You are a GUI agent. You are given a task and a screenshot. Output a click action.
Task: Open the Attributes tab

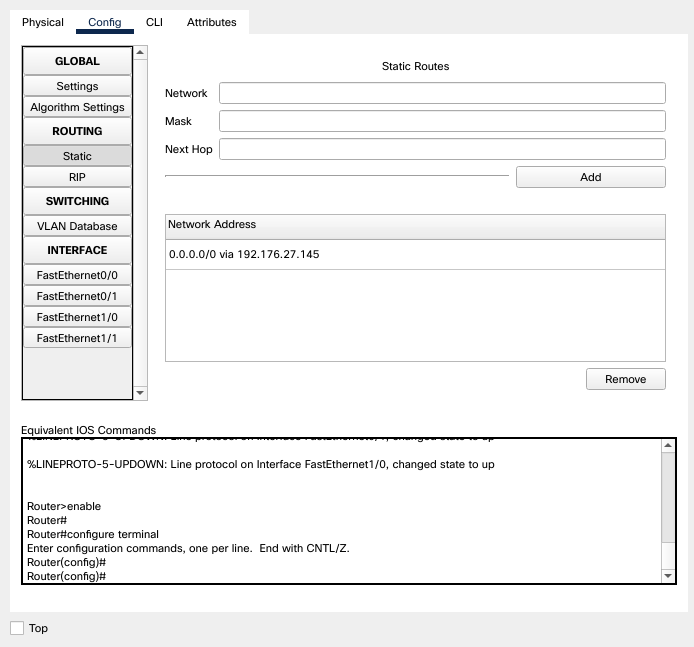coord(212,22)
